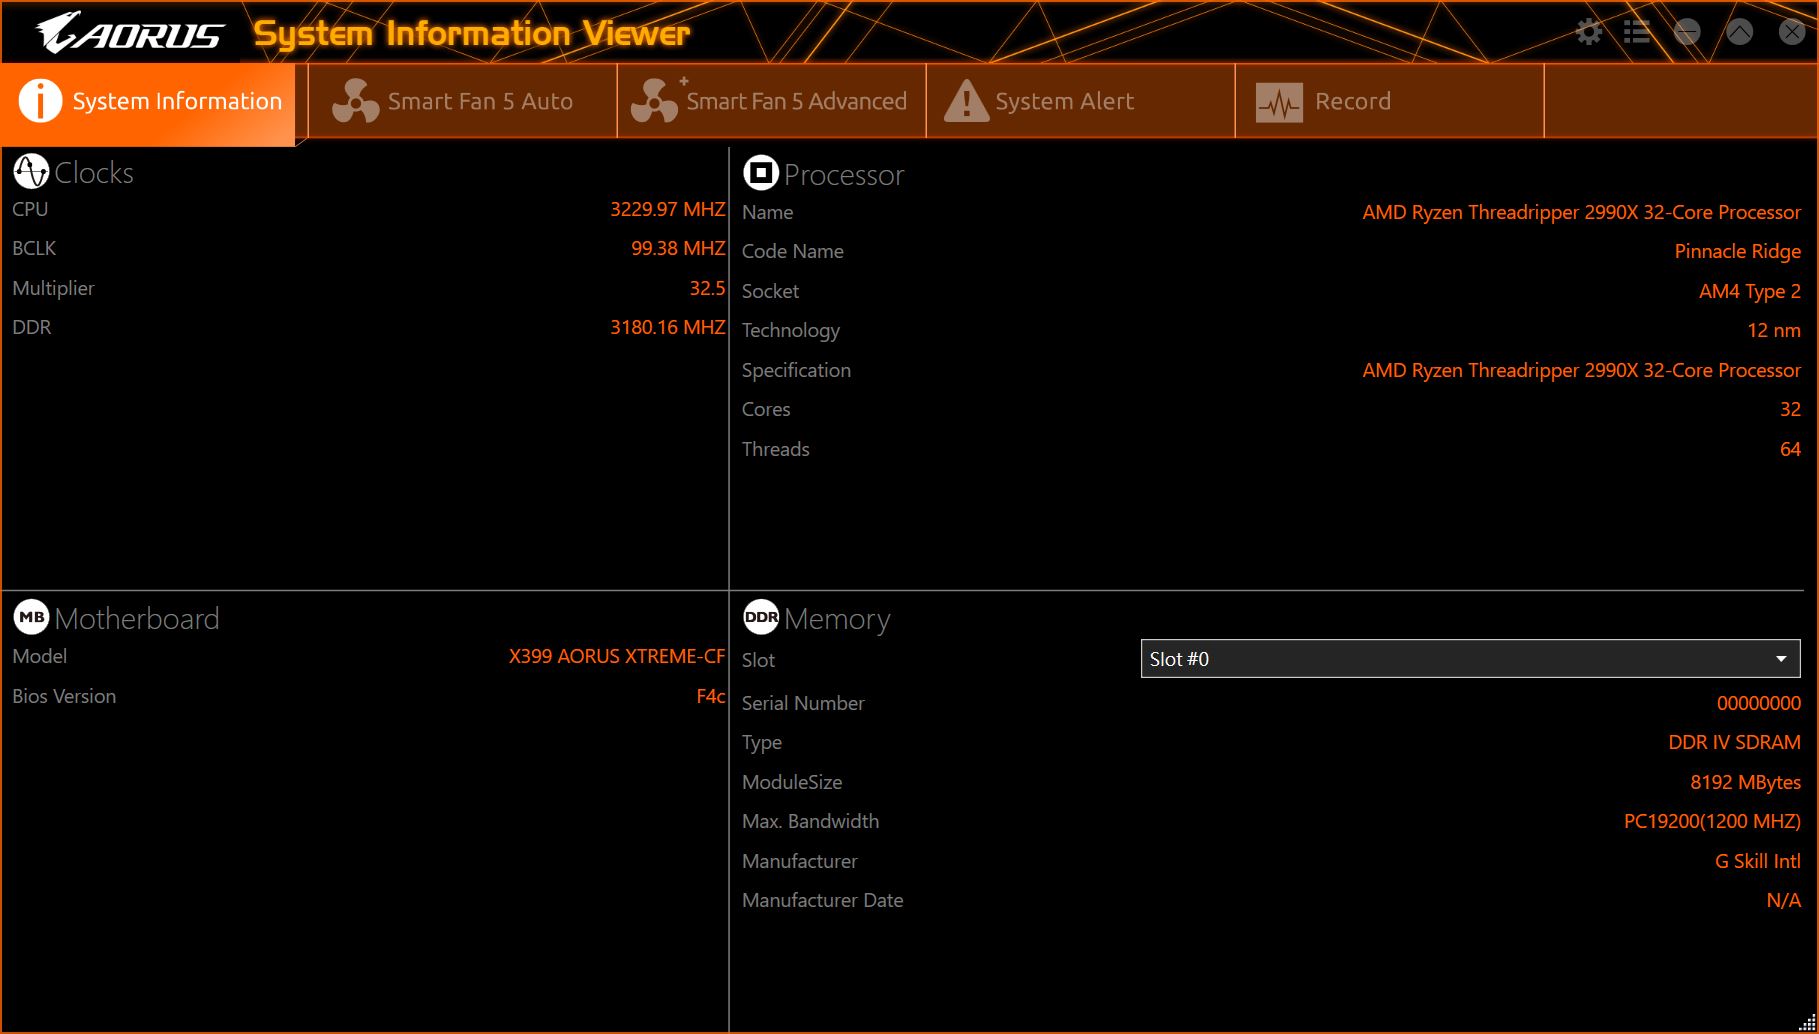Click the Processor chip icon
Viewport: 1819px width, 1034px height.
coord(760,173)
